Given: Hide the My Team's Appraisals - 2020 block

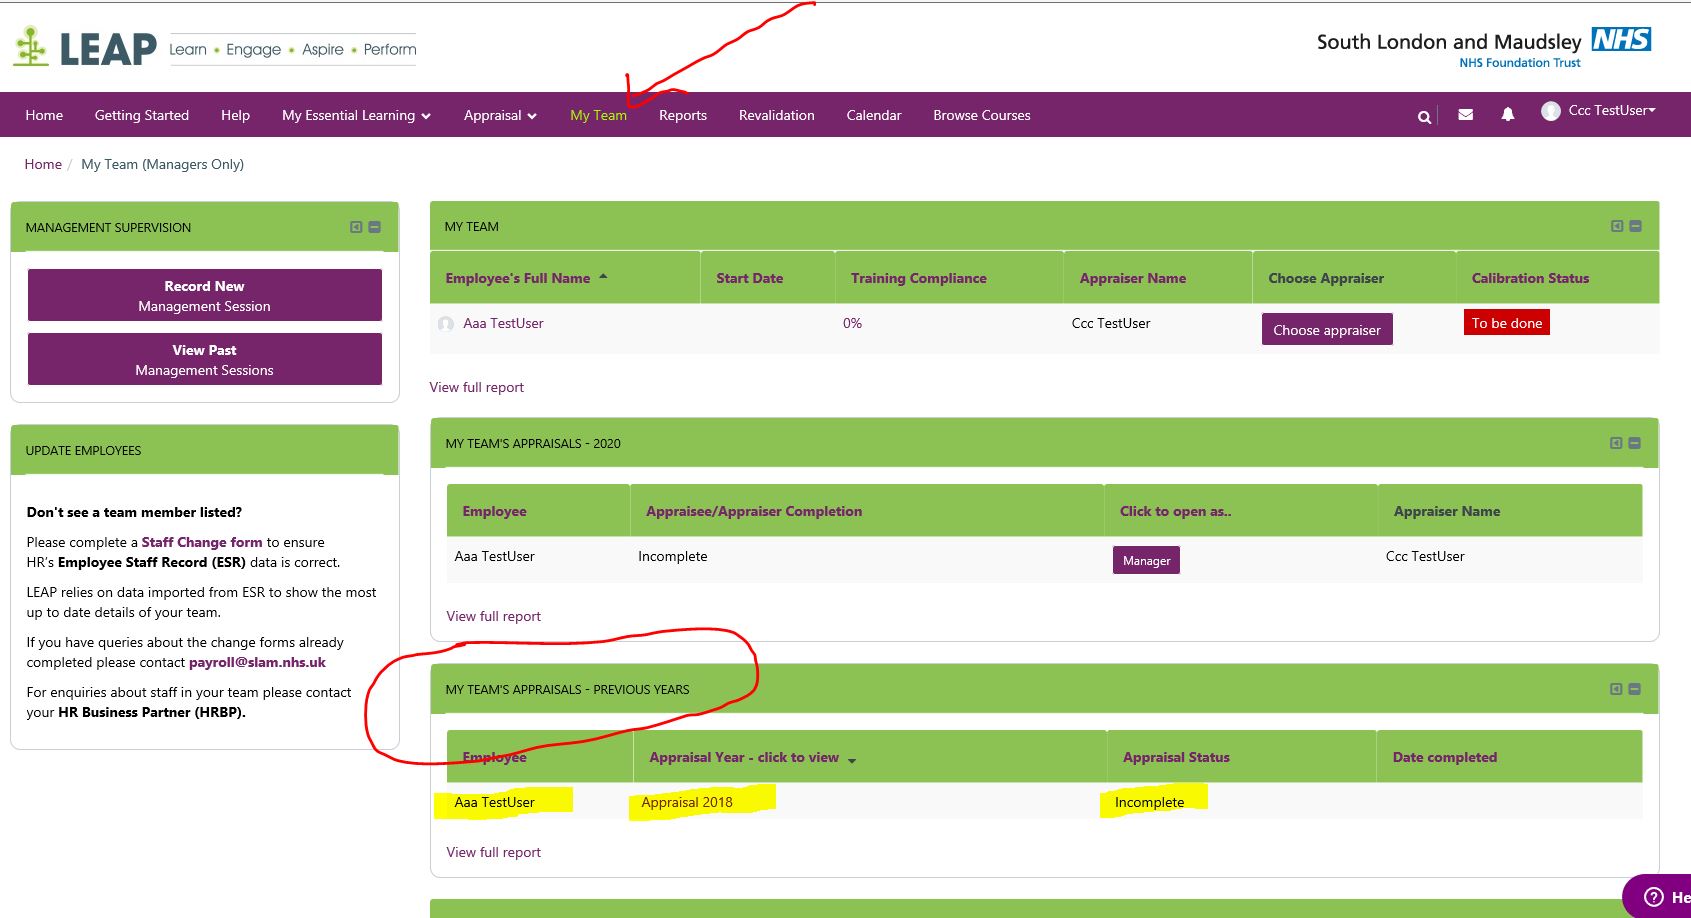Looking at the screenshot, I should pos(1635,443).
